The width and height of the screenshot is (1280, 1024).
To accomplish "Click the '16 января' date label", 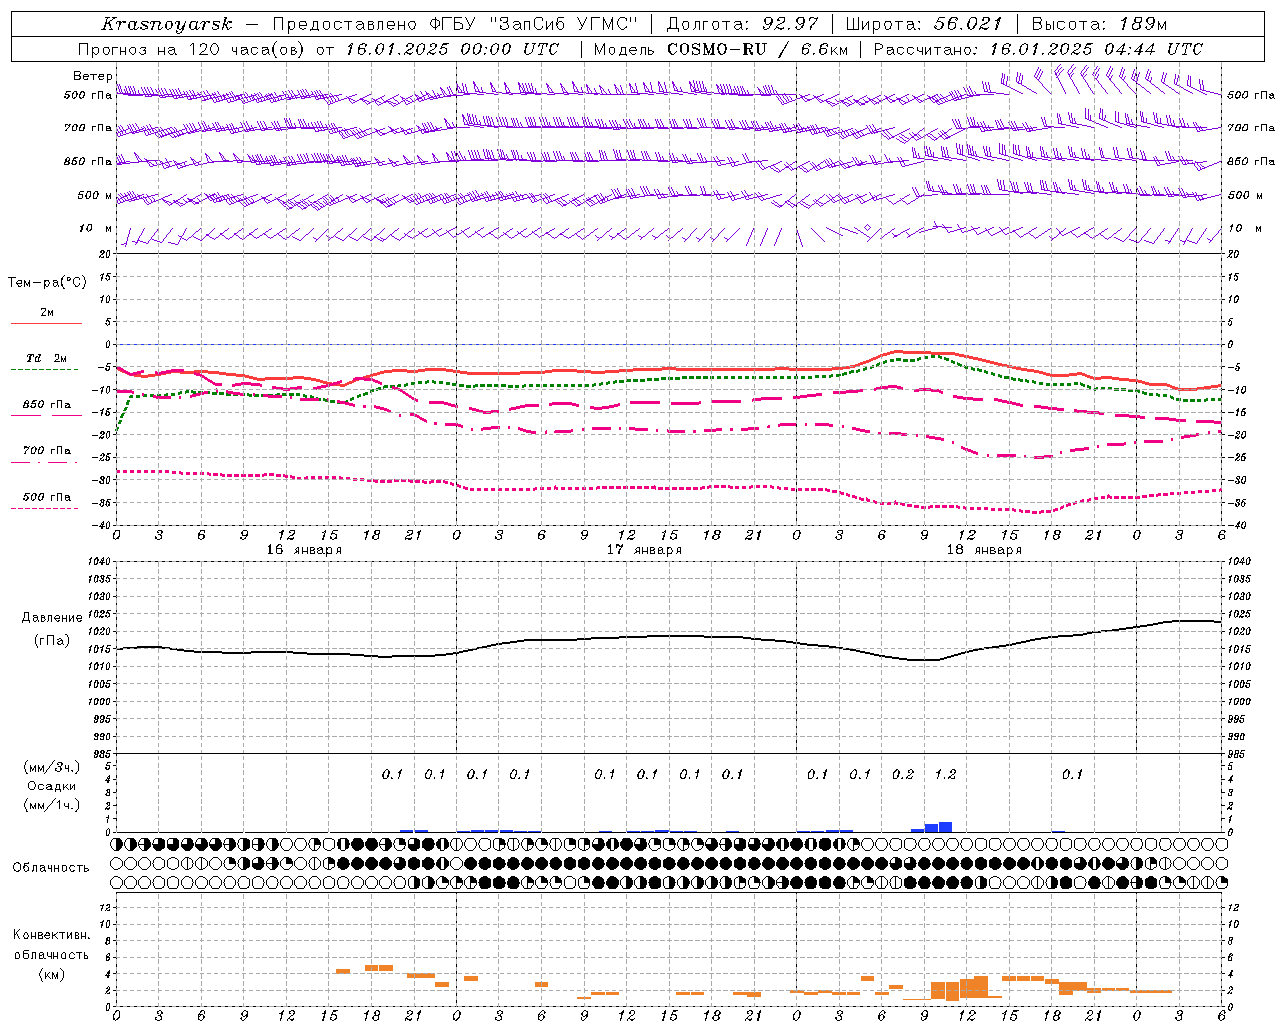I will [x=304, y=550].
